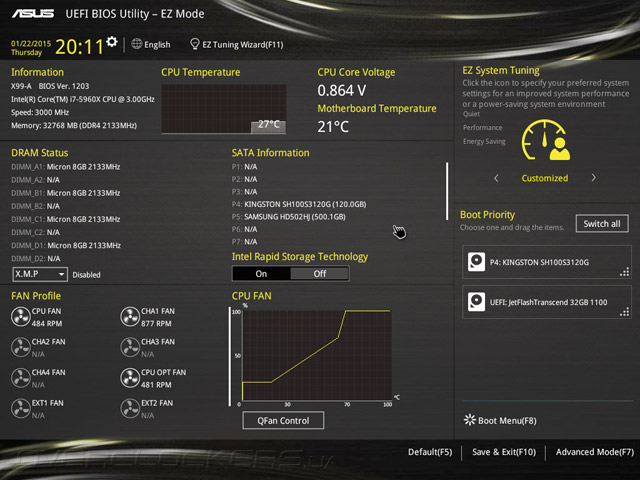Click the 0.864 V core voltage value
This screenshot has width=640, height=480.
342,90
